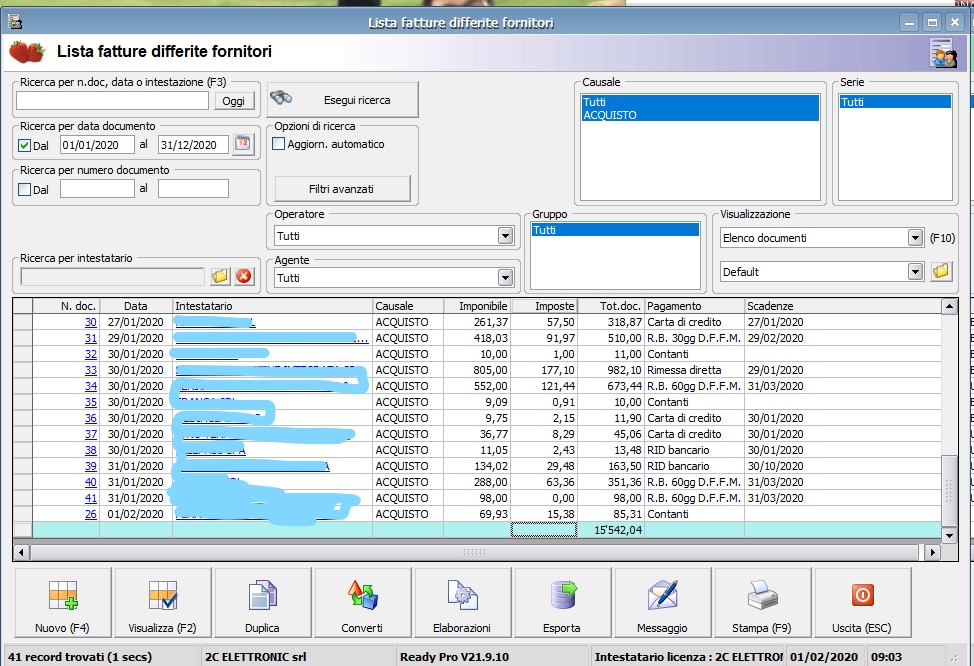Image resolution: width=974 pixels, height=666 pixels.
Task: Open the calendar picker next to date range
Action: (243, 144)
